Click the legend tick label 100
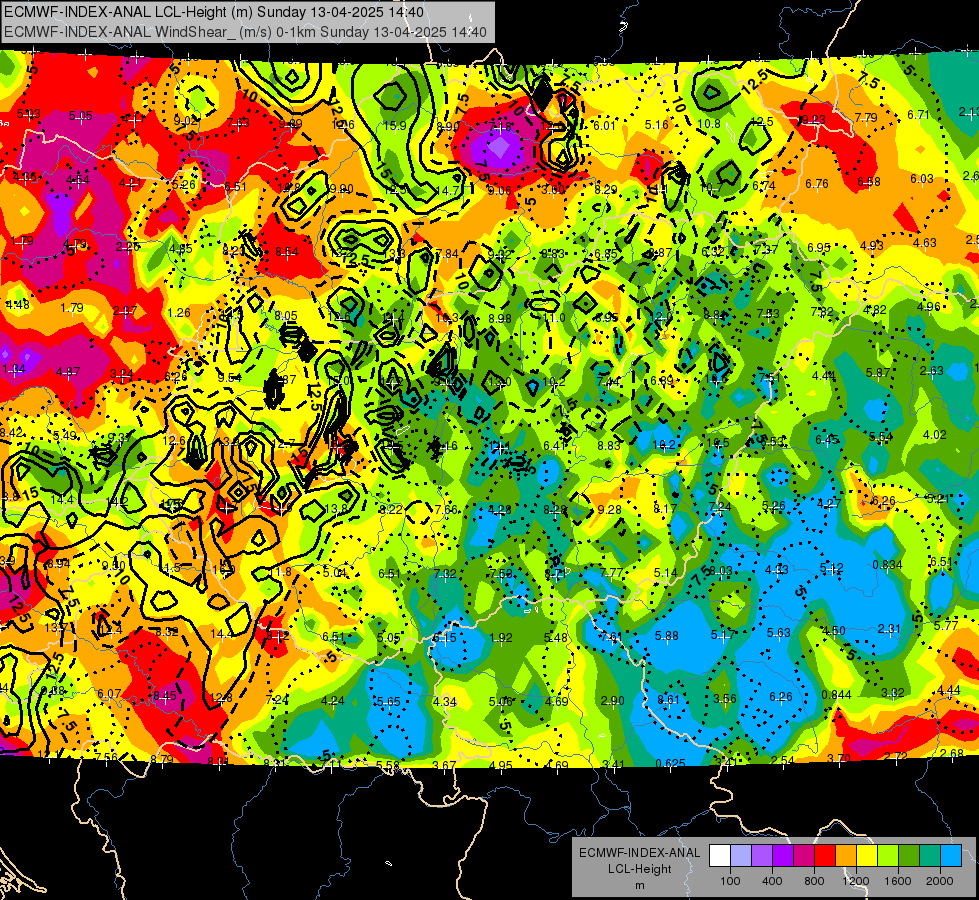The width and height of the screenshot is (979, 900). tap(730, 881)
